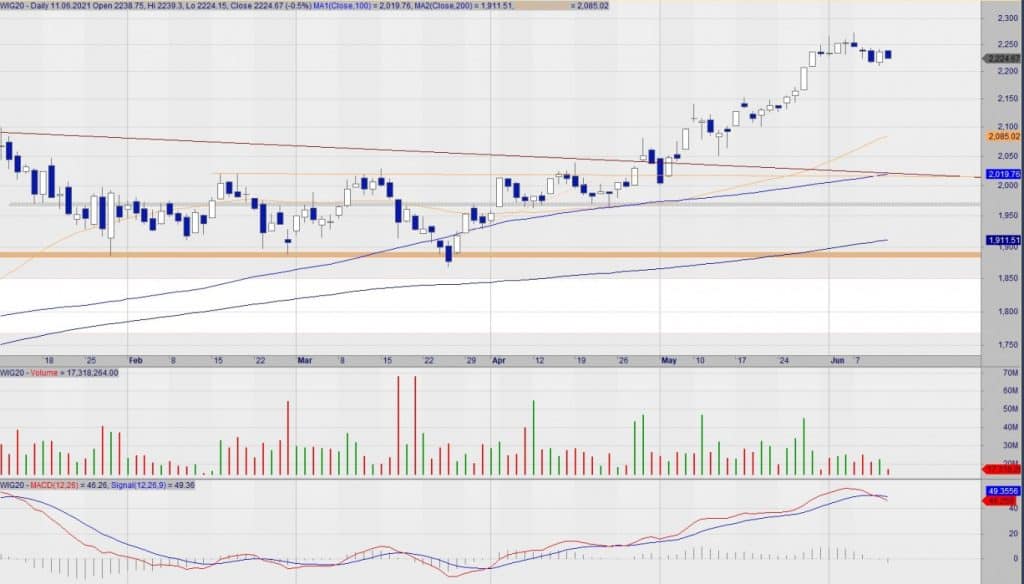Viewport: 1024px width, 584px height.
Task: Click the Feb date axis label
Action: (x=137, y=357)
